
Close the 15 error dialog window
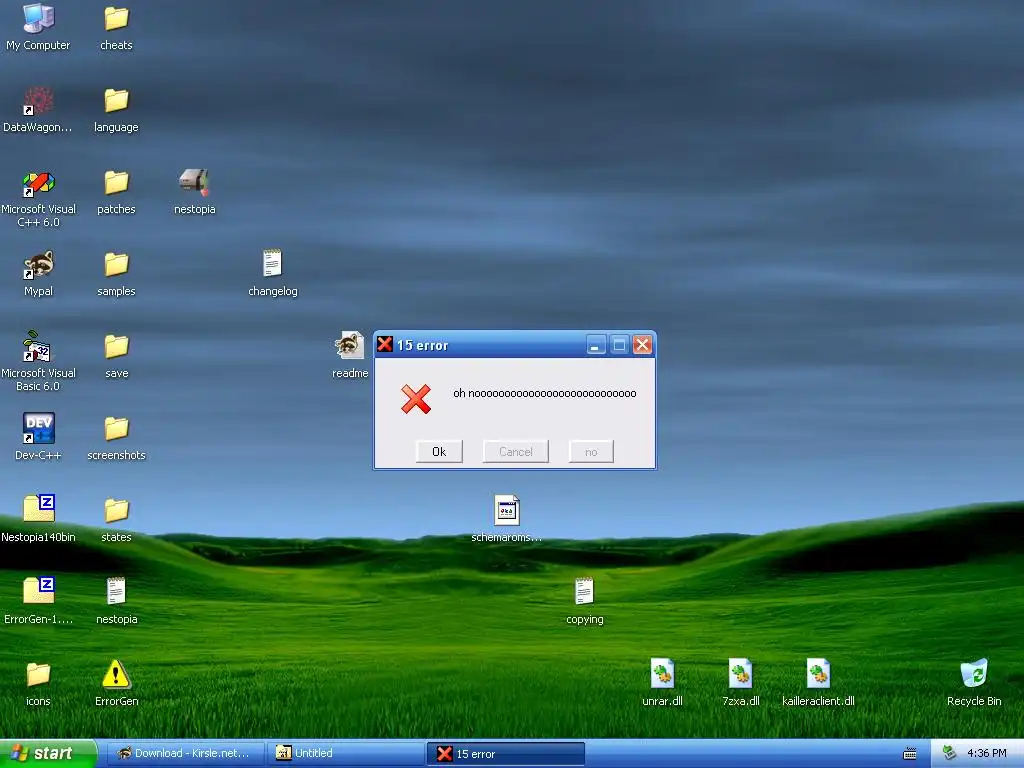tap(642, 345)
